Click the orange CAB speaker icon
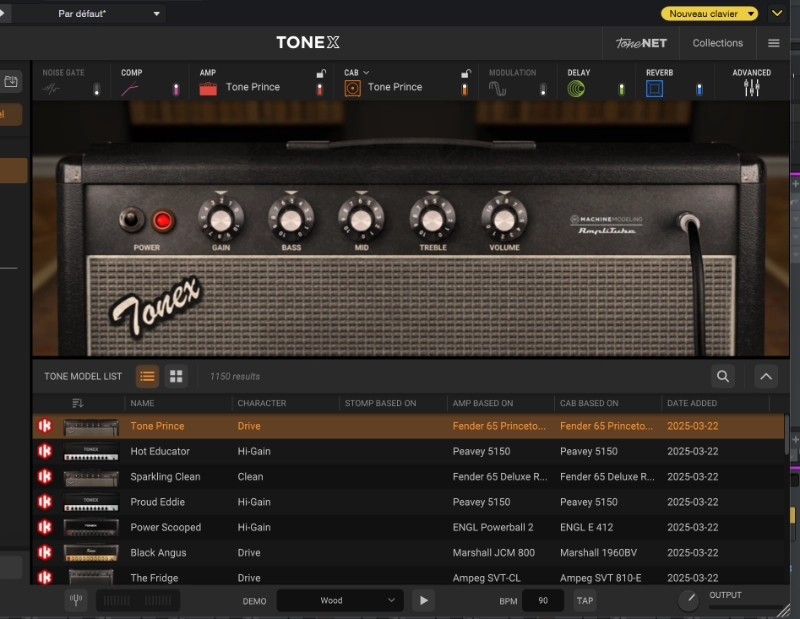The width and height of the screenshot is (800, 619). click(352, 88)
